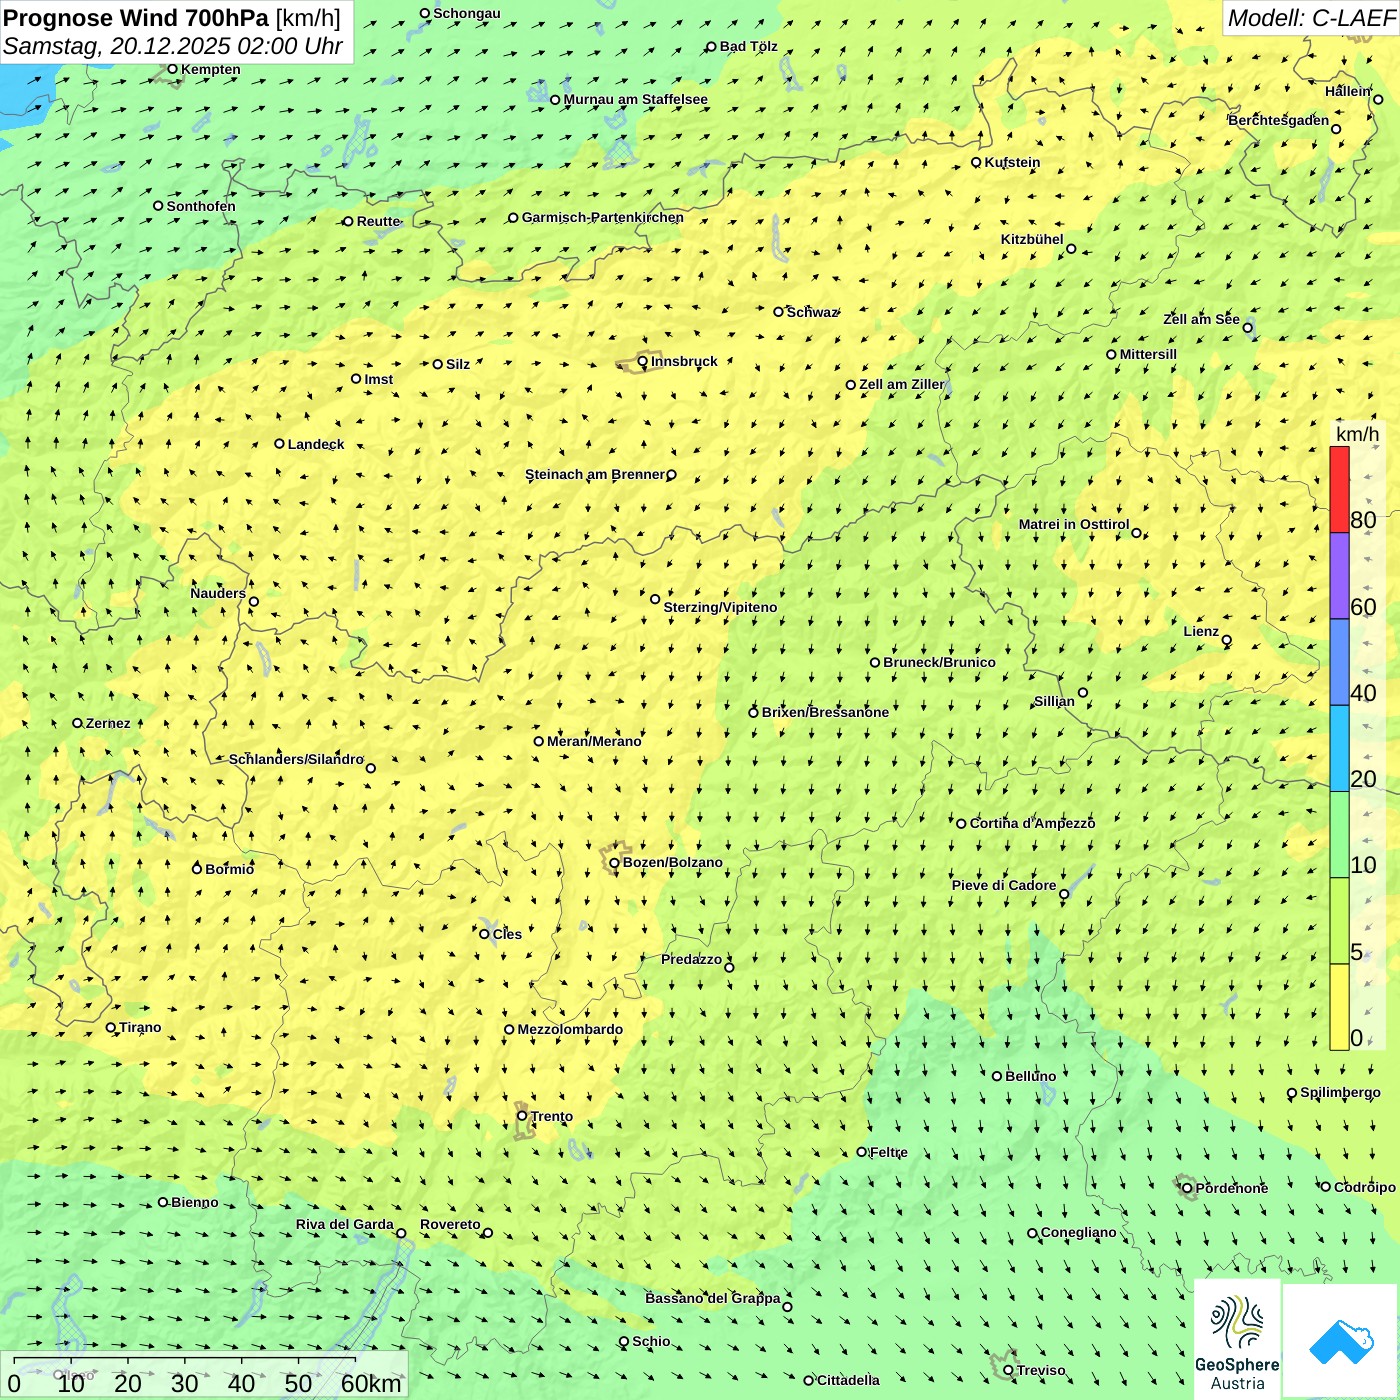The width and height of the screenshot is (1400, 1400).
Task: Click the Schwaz label
Action: click(812, 312)
